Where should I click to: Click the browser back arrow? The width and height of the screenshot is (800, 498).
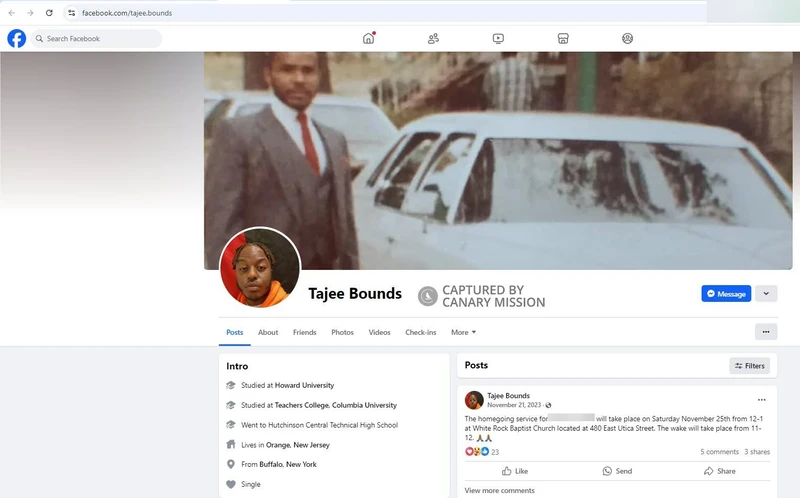(11, 12)
